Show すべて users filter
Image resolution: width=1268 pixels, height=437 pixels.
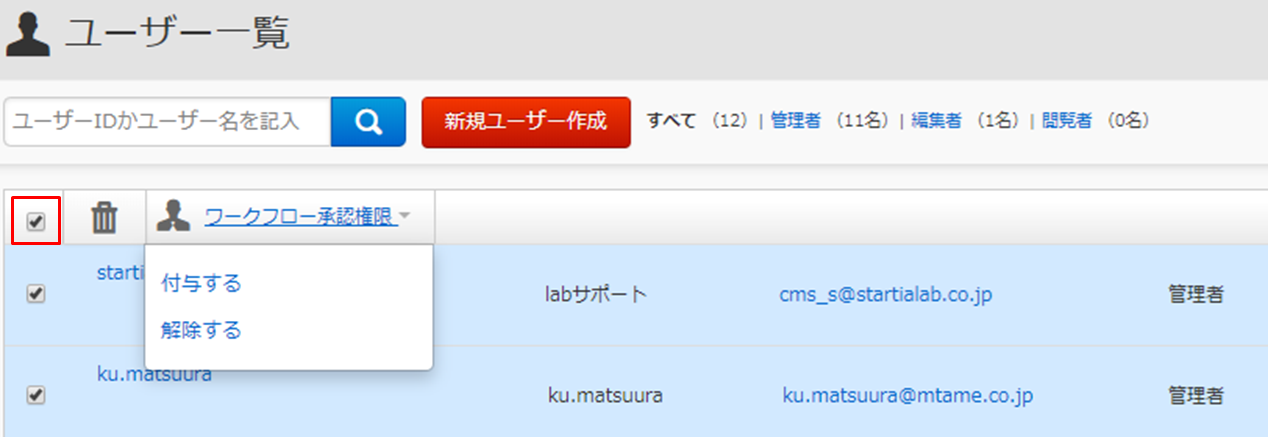coord(671,121)
